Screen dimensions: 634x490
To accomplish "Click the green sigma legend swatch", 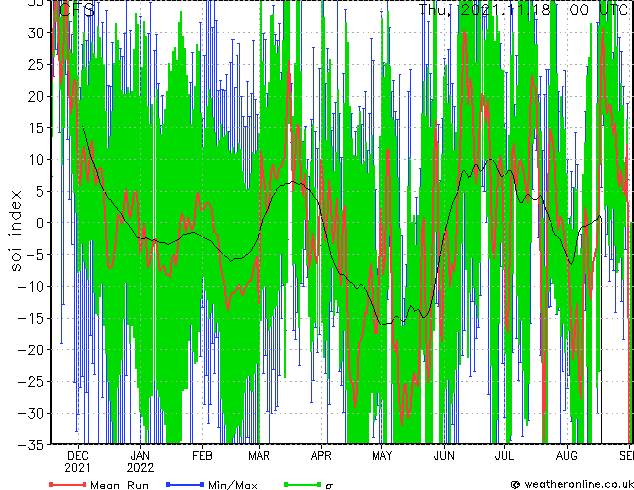I will coord(302,484).
